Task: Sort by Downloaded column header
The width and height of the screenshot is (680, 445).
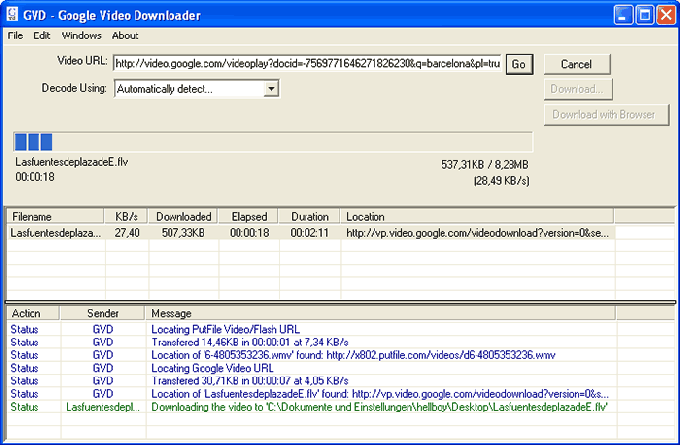Action: point(183,216)
